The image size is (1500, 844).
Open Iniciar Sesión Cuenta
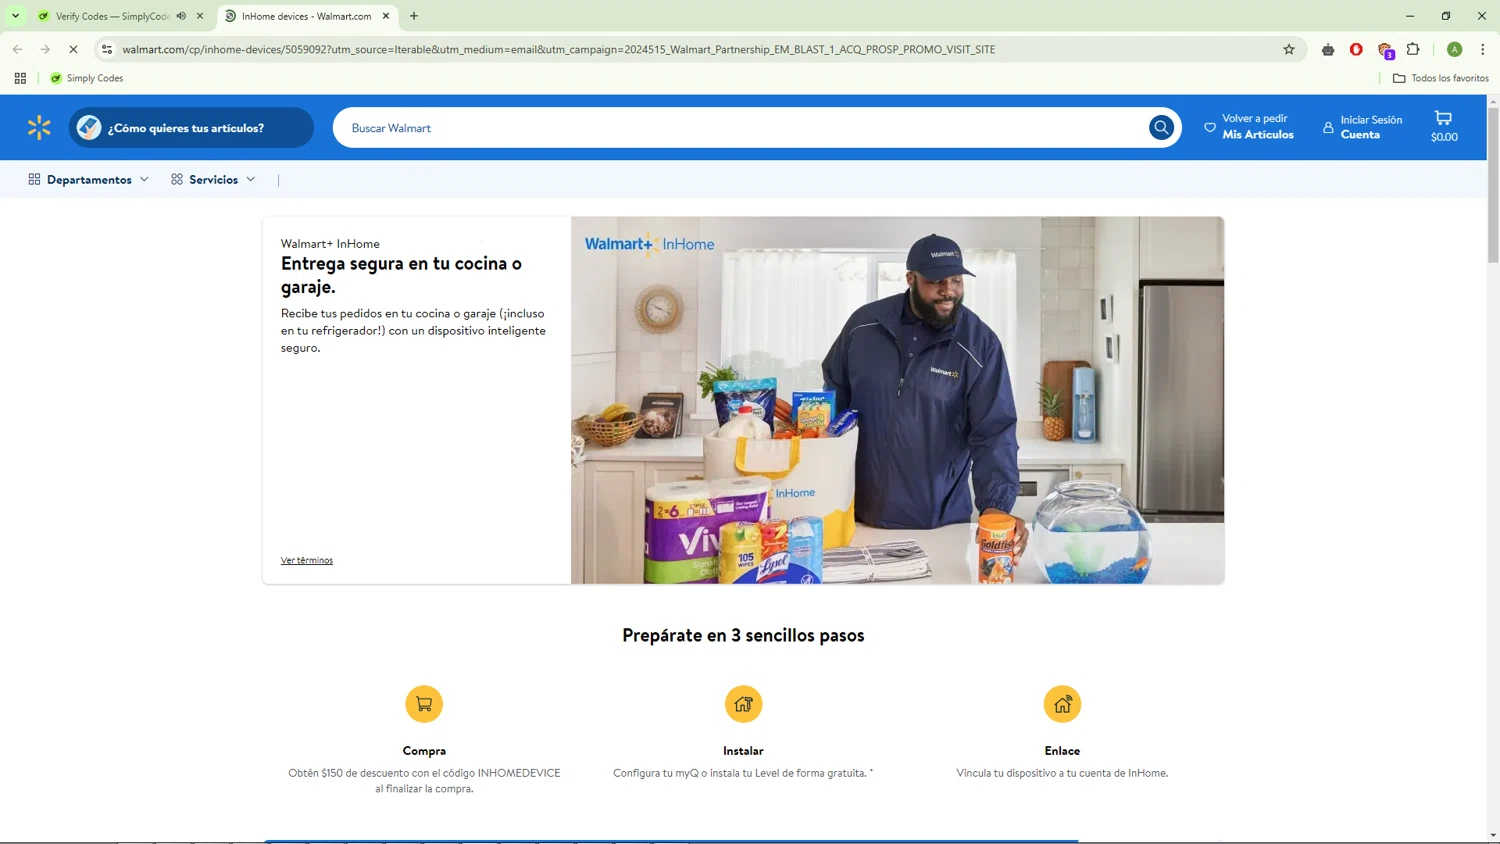[x=1363, y=127]
